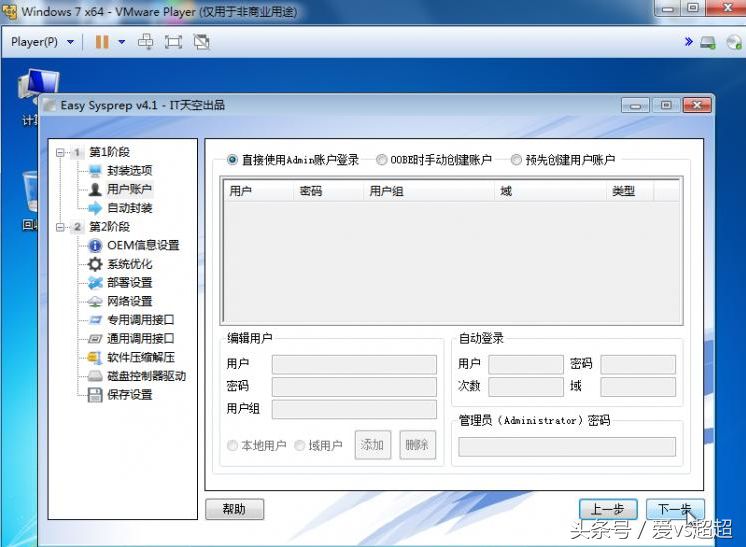This screenshot has width=746, height=547.
Task: Click the OEM信息设置 info icon
Action: [95, 245]
